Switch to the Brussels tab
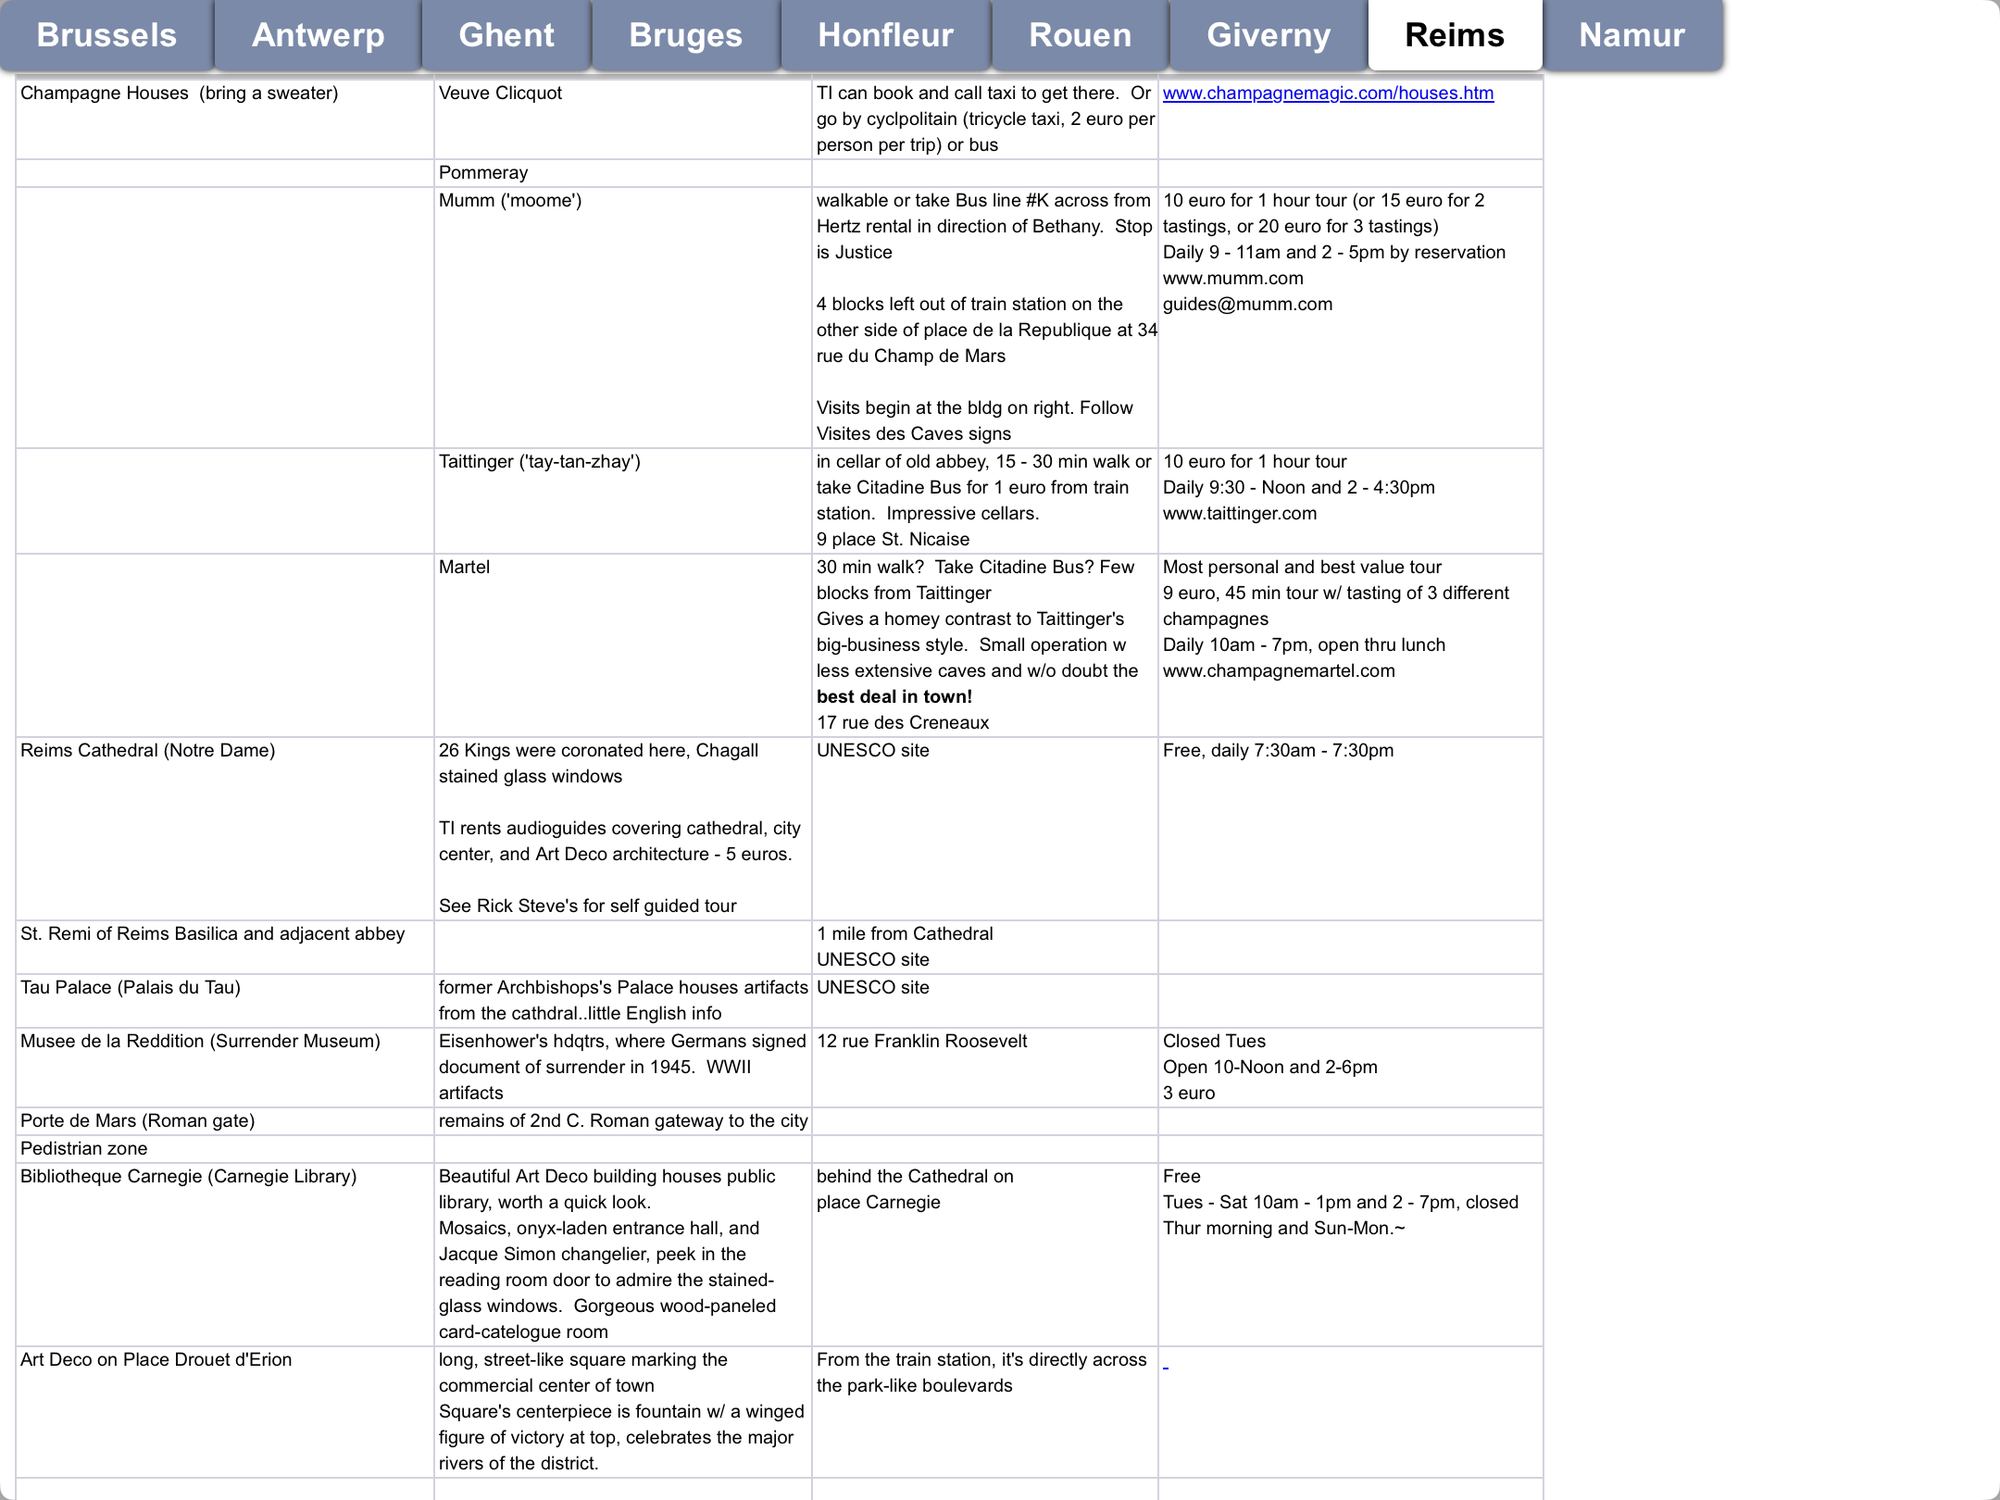 (106, 35)
